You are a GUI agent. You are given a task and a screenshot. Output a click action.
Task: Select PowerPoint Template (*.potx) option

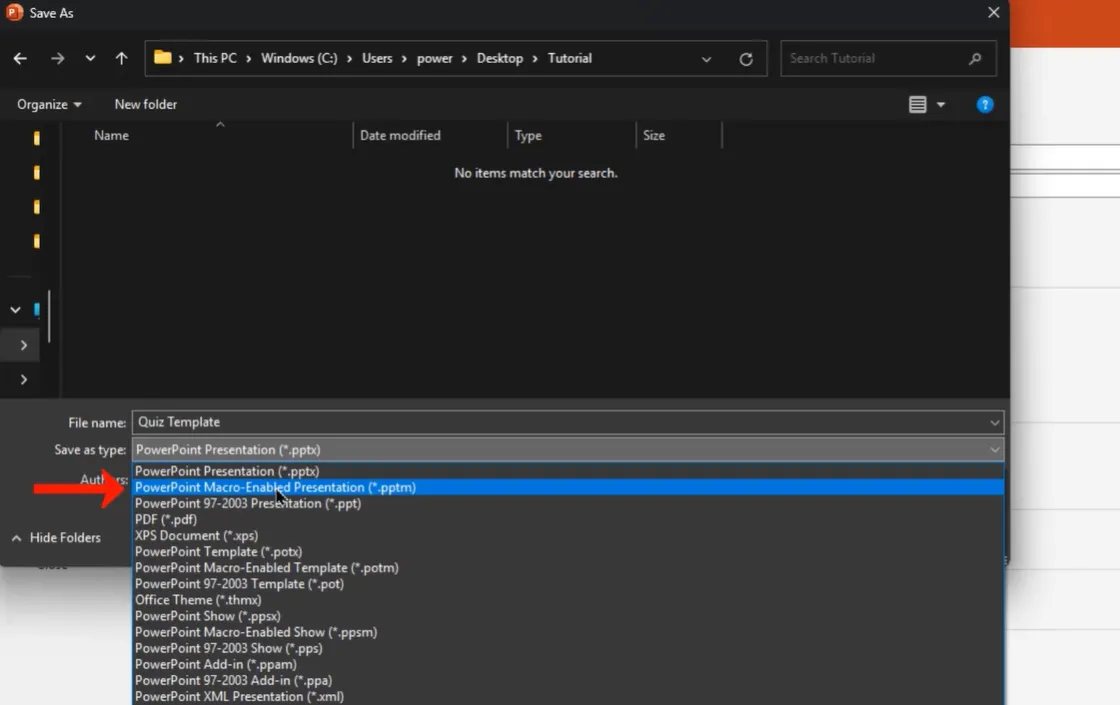tap(218, 552)
